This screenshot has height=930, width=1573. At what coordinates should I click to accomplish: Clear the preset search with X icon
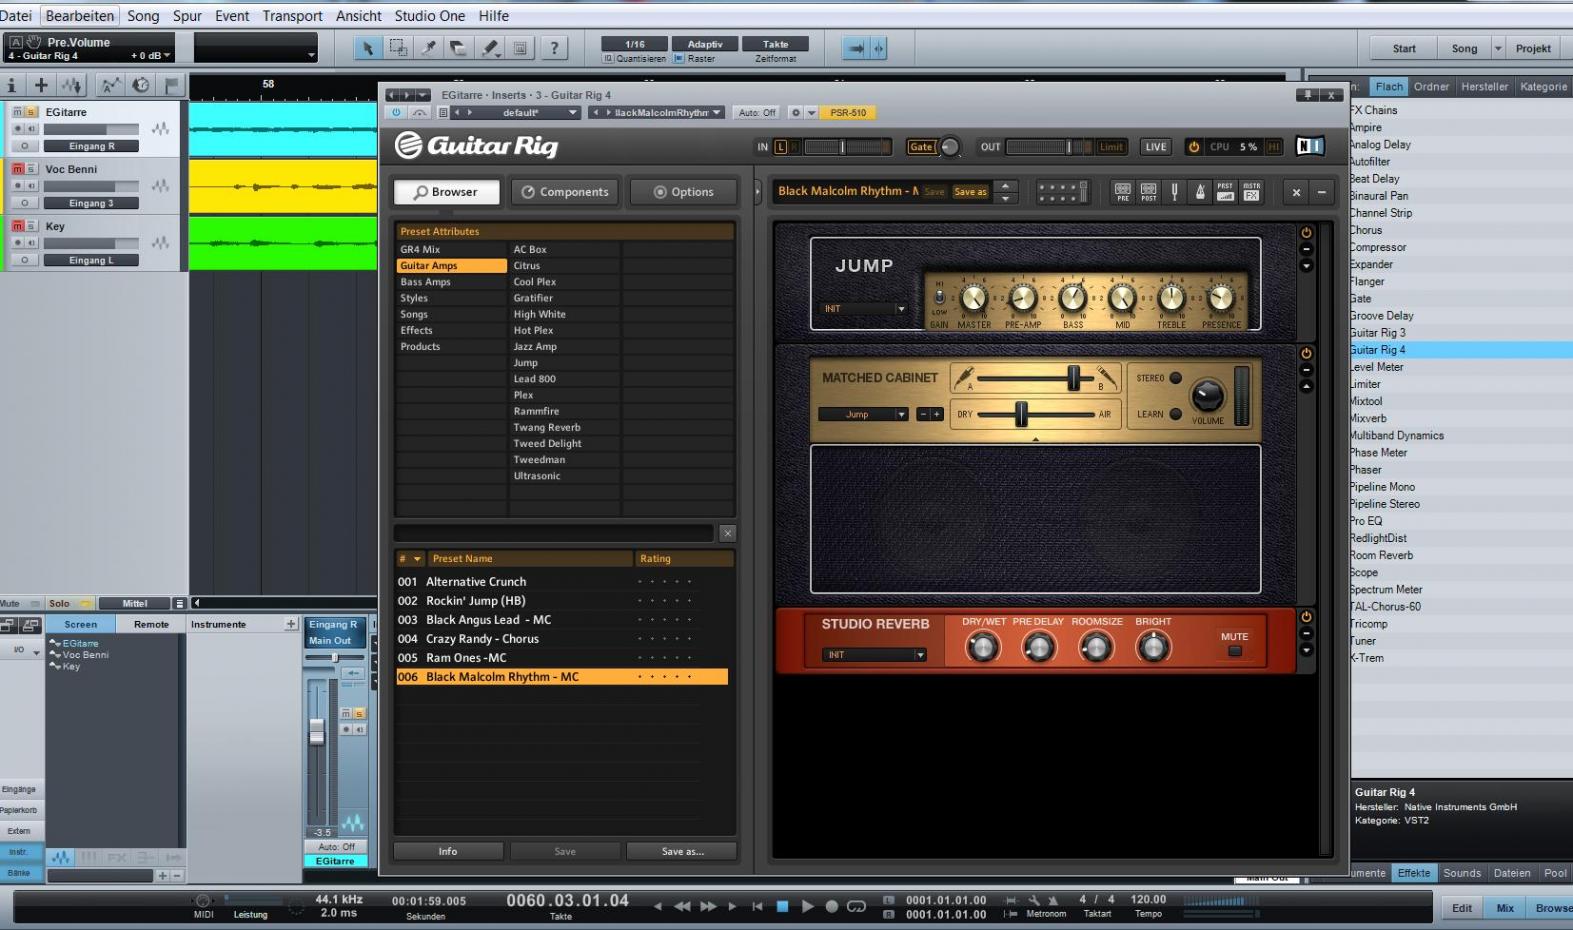(727, 534)
